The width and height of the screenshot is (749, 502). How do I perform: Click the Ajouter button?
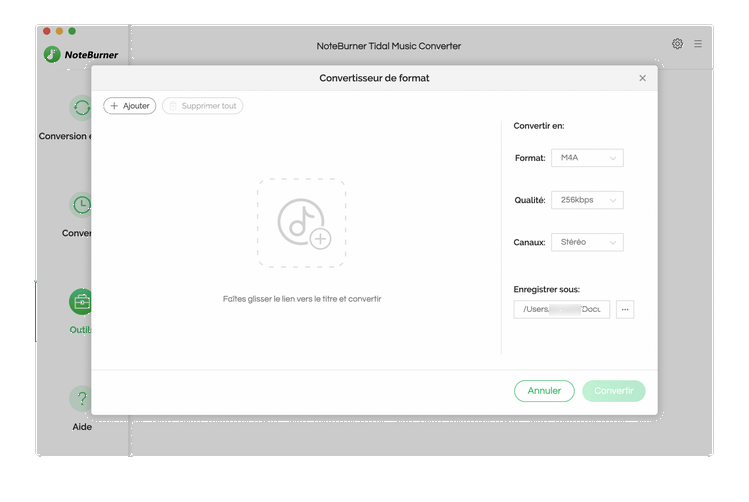pos(130,106)
